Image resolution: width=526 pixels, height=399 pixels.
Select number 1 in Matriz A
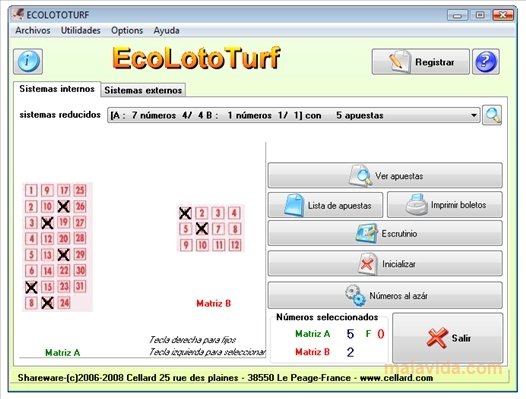pyautogui.click(x=31, y=191)
